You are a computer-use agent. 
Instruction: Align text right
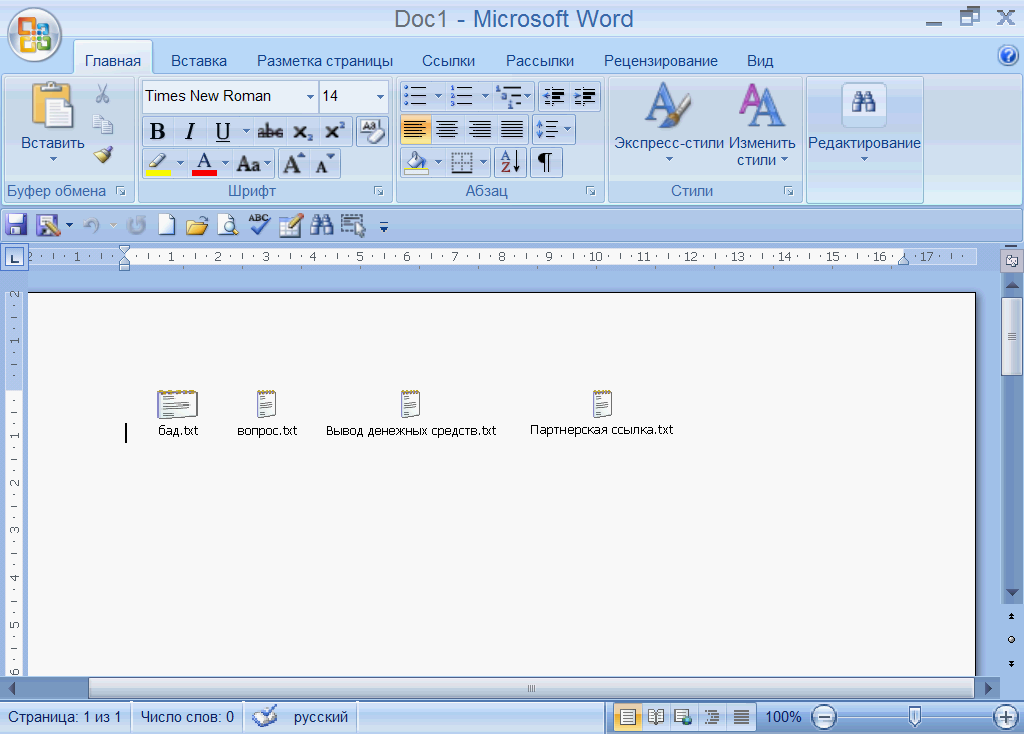pos(480,129)
